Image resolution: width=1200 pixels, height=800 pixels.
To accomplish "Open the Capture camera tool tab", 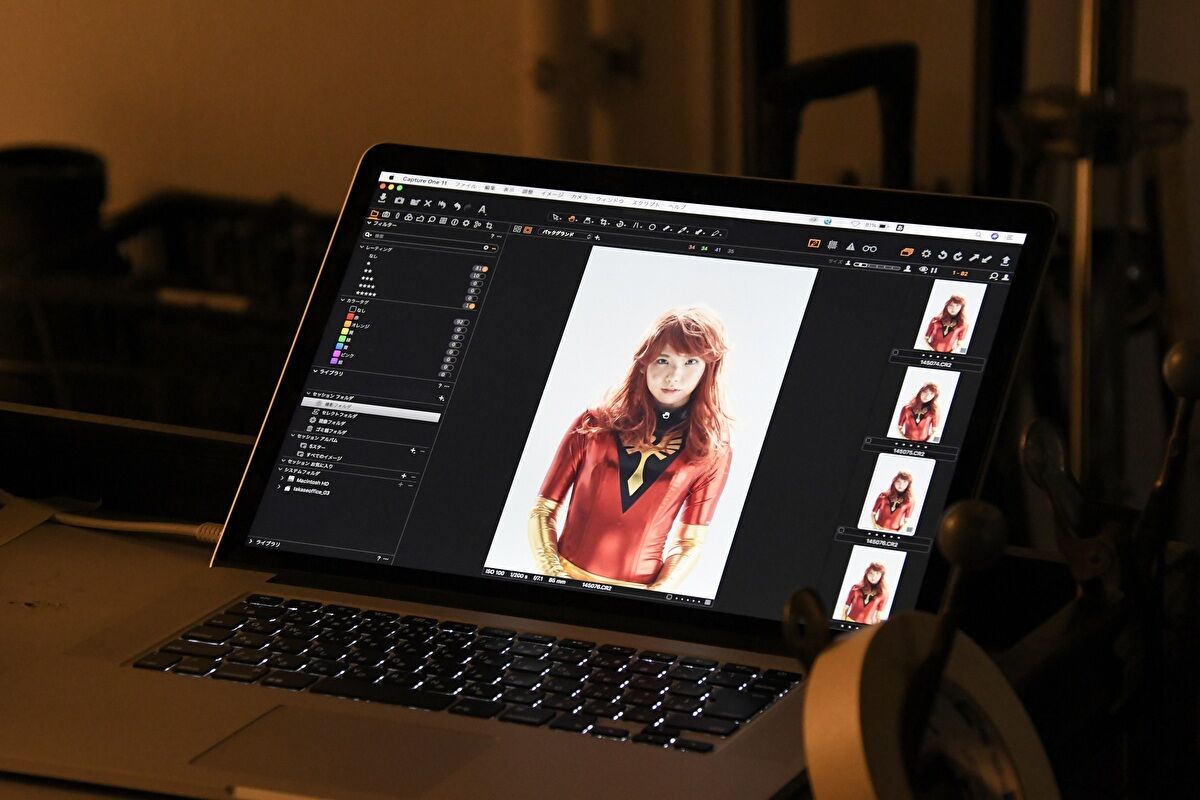I will 386,215.
